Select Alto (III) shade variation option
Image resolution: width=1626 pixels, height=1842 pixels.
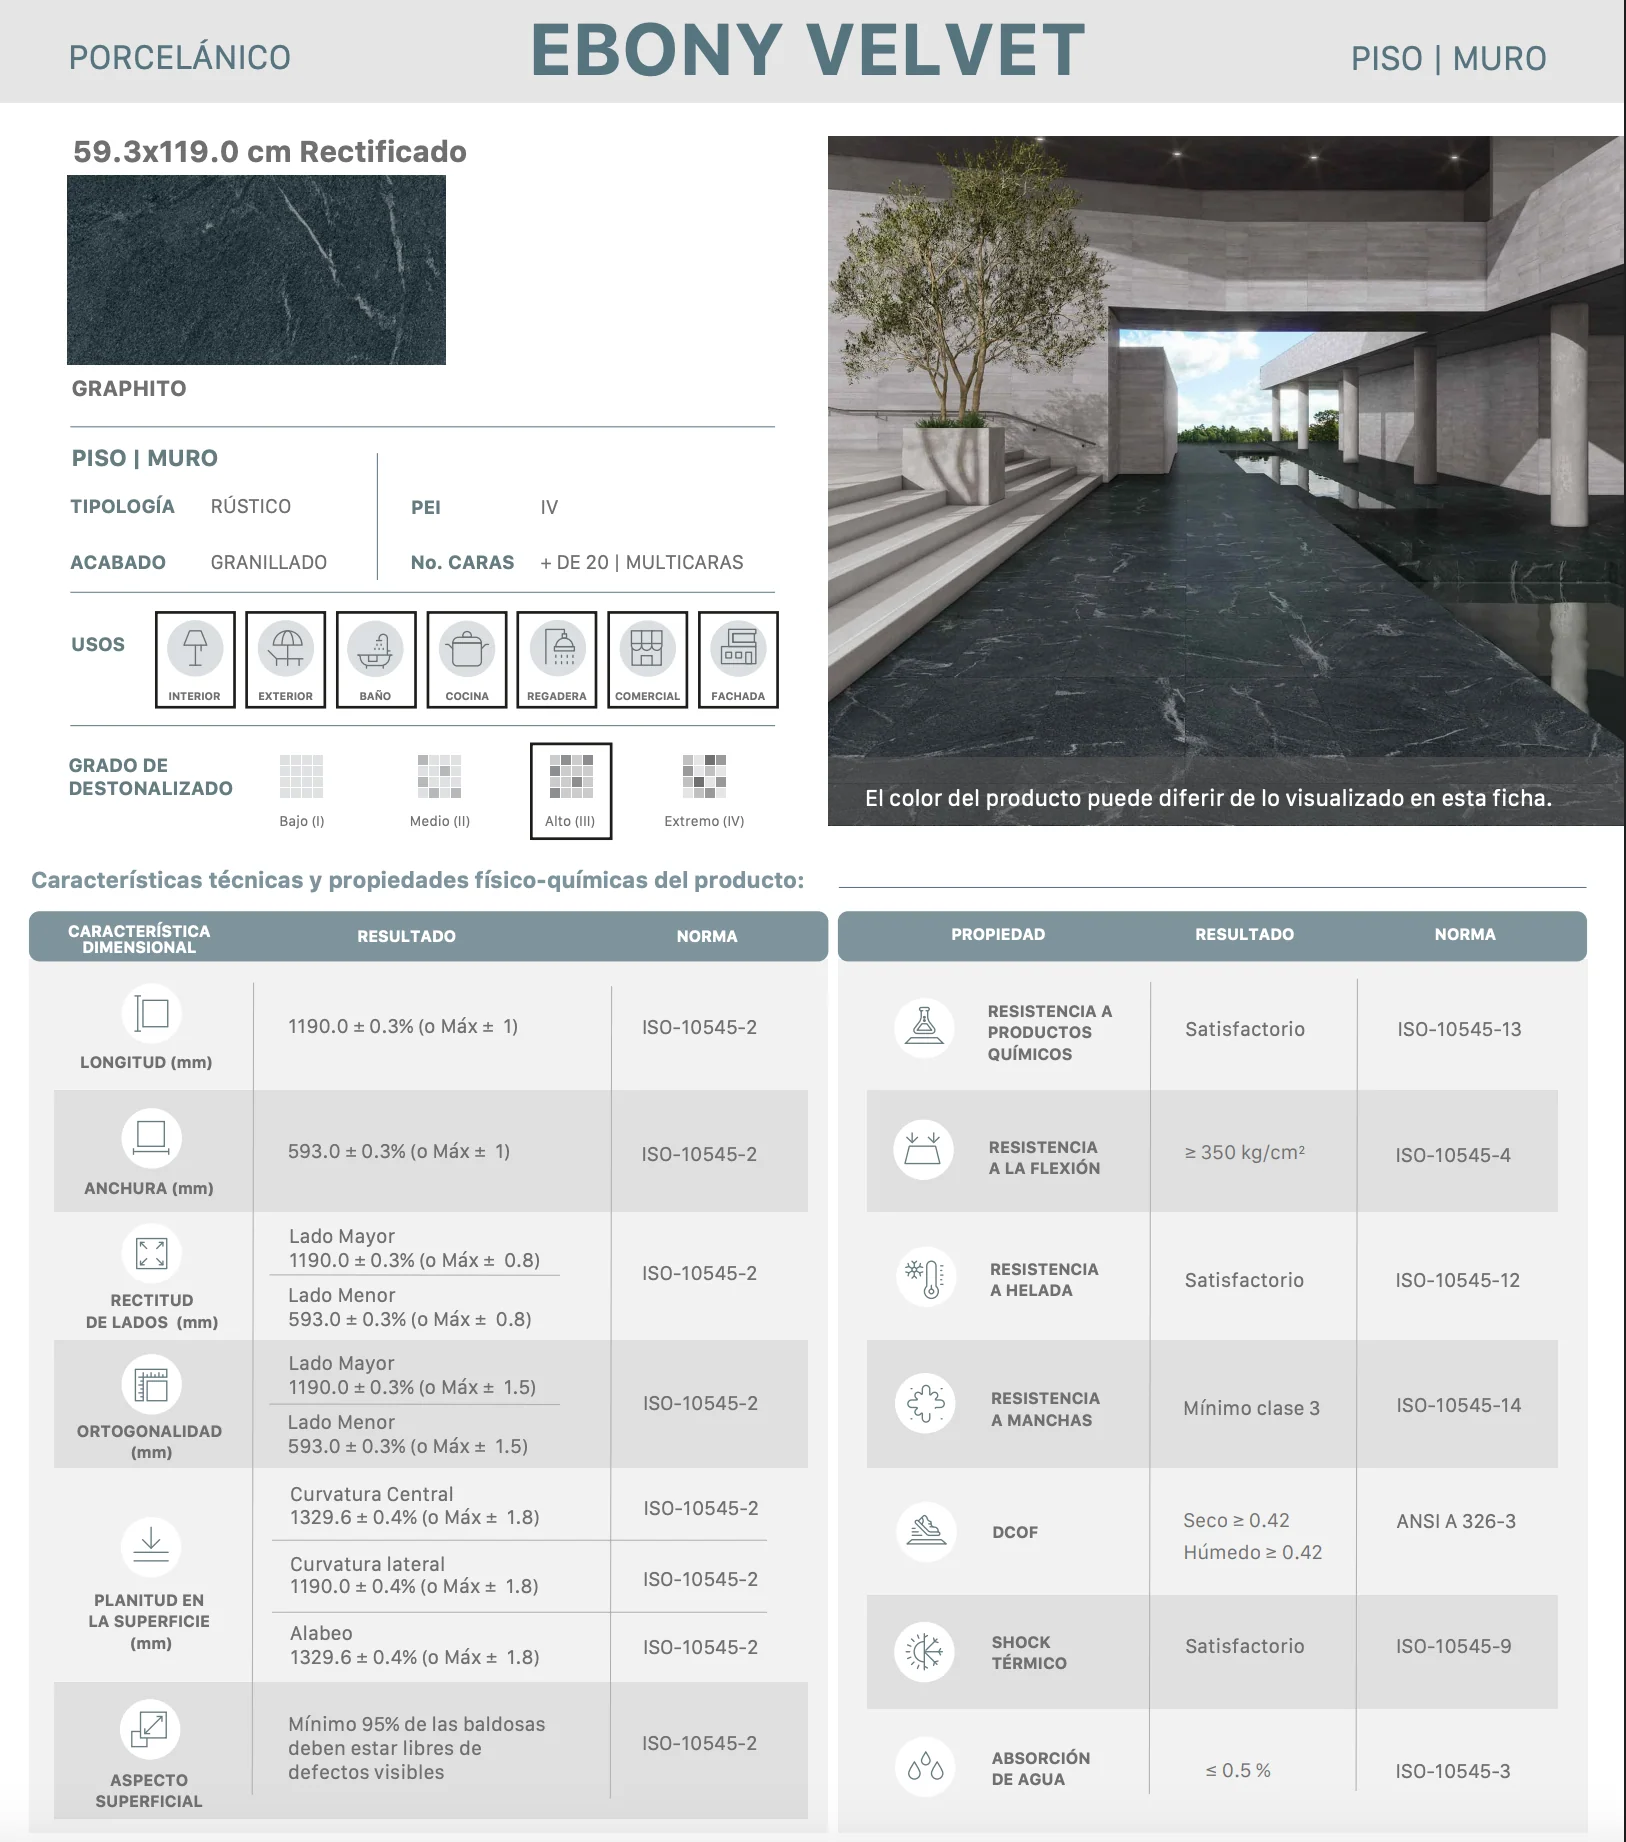pyautogui.click(x=571, y=791)
